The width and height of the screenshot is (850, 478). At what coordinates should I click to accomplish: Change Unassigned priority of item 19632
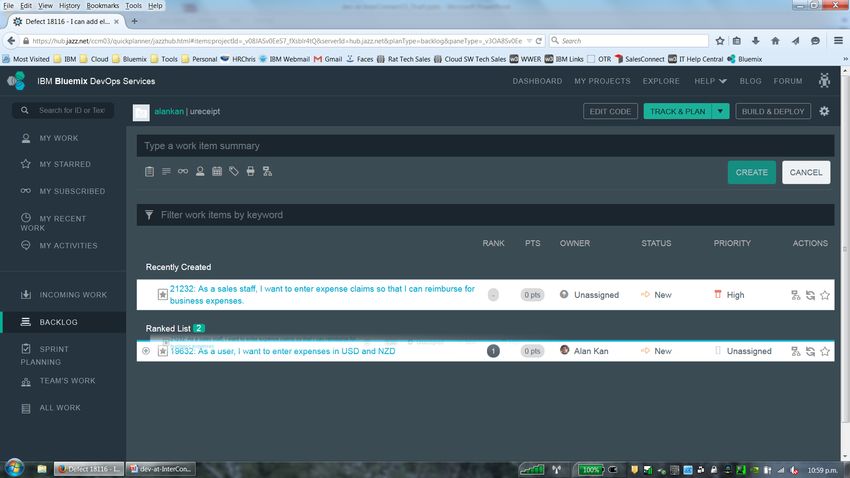coord(743,351)
